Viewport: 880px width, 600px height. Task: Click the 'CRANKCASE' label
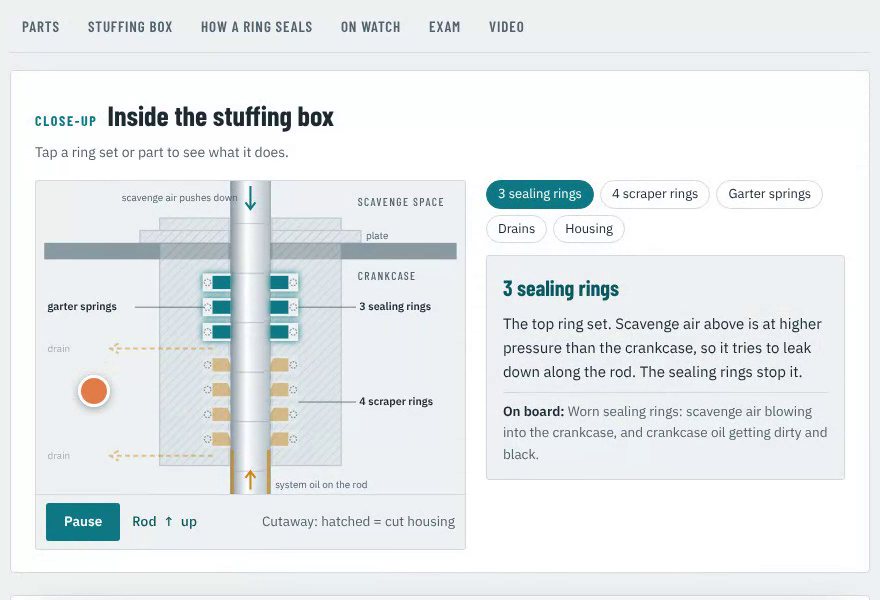coord(387,276)
